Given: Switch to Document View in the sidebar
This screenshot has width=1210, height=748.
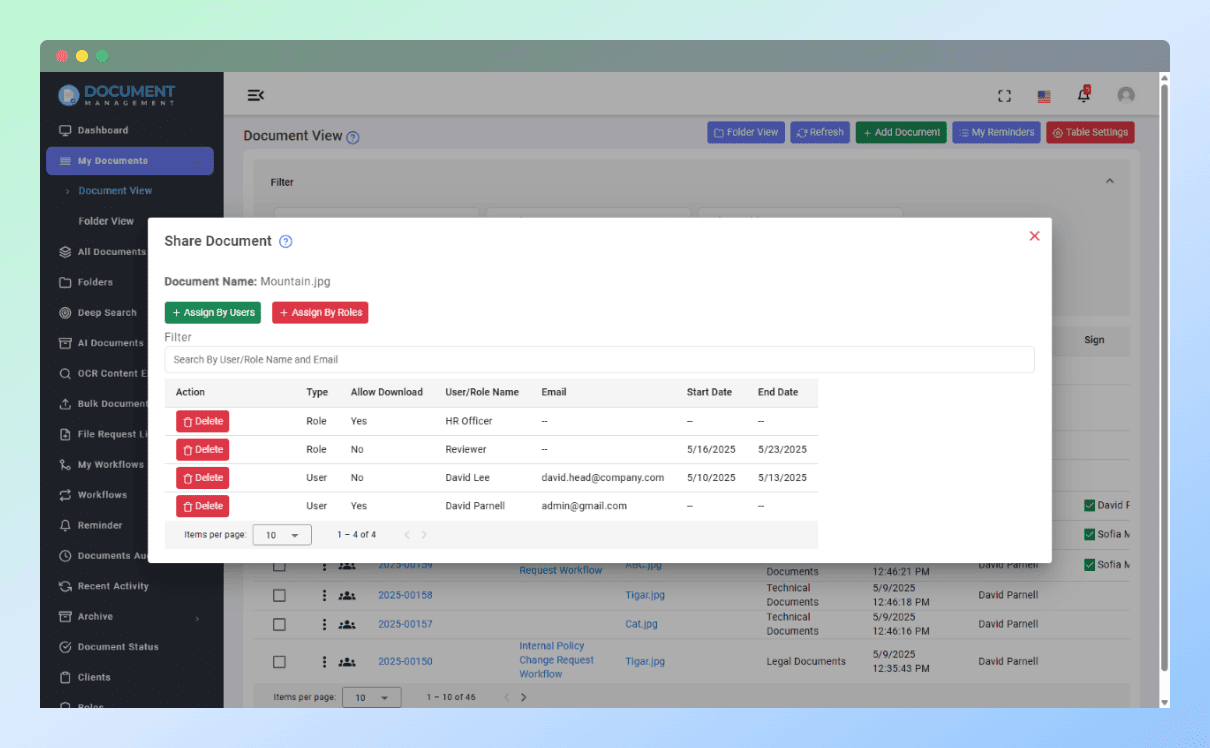Looking at the screenshot, I should click(x=113, y=190).
